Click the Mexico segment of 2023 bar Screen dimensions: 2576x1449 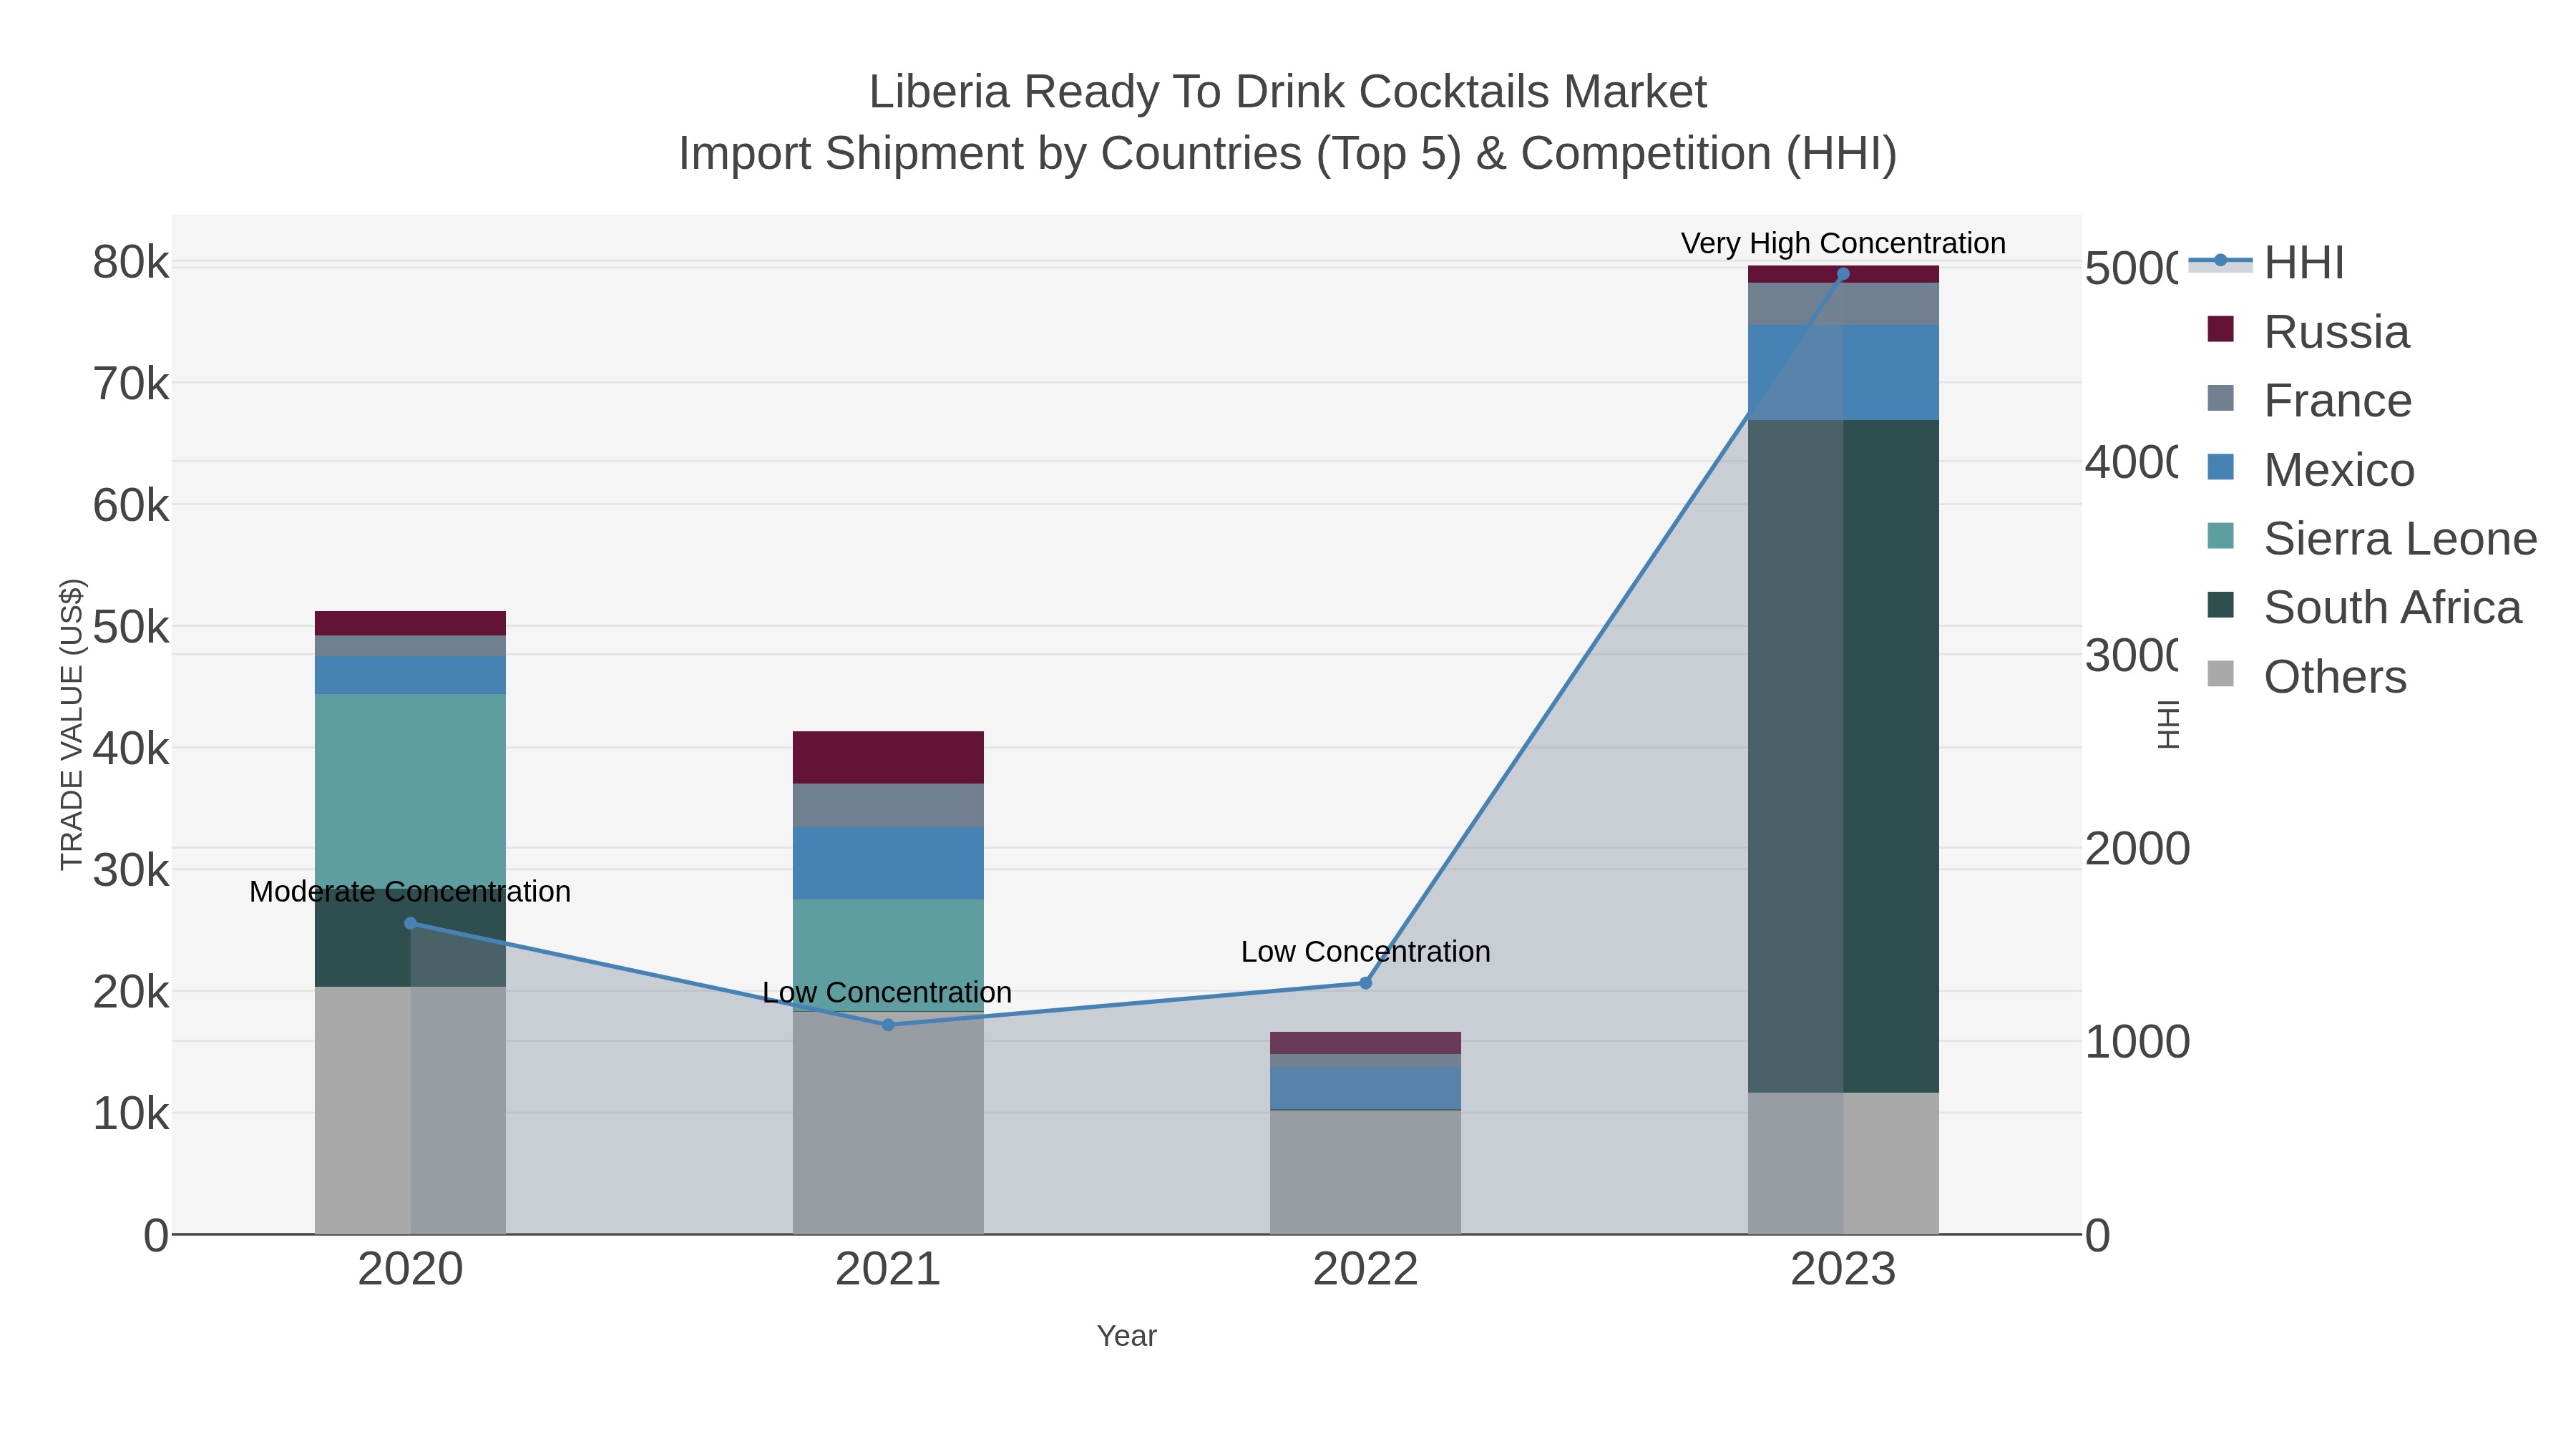[x=1843, y=372]
